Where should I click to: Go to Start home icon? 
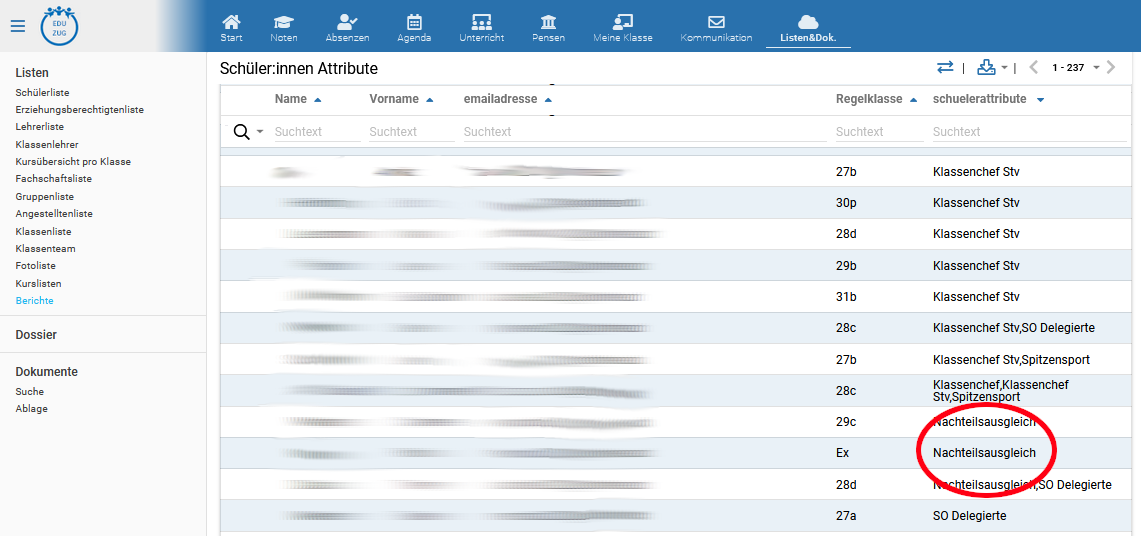click(231, 27)
